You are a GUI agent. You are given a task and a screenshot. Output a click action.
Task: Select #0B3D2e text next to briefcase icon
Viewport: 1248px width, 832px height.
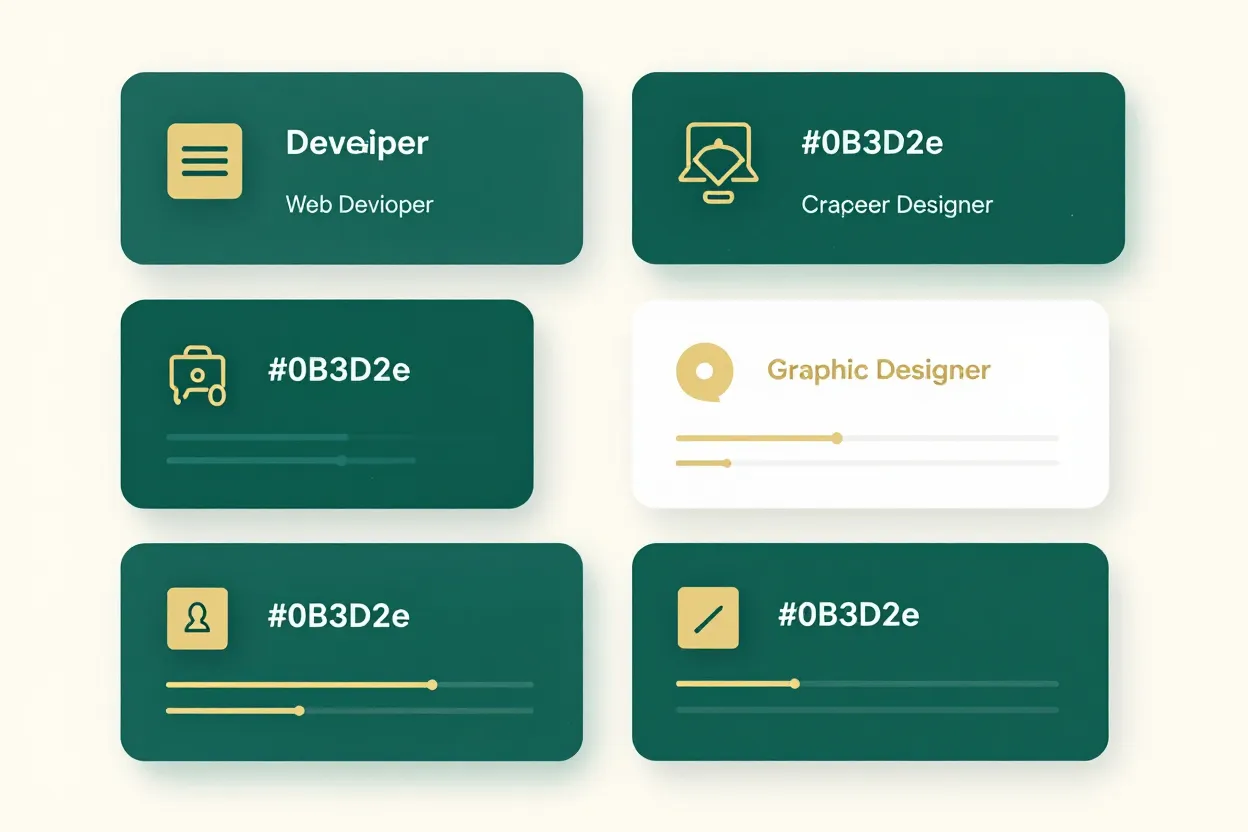click(339, 370)
